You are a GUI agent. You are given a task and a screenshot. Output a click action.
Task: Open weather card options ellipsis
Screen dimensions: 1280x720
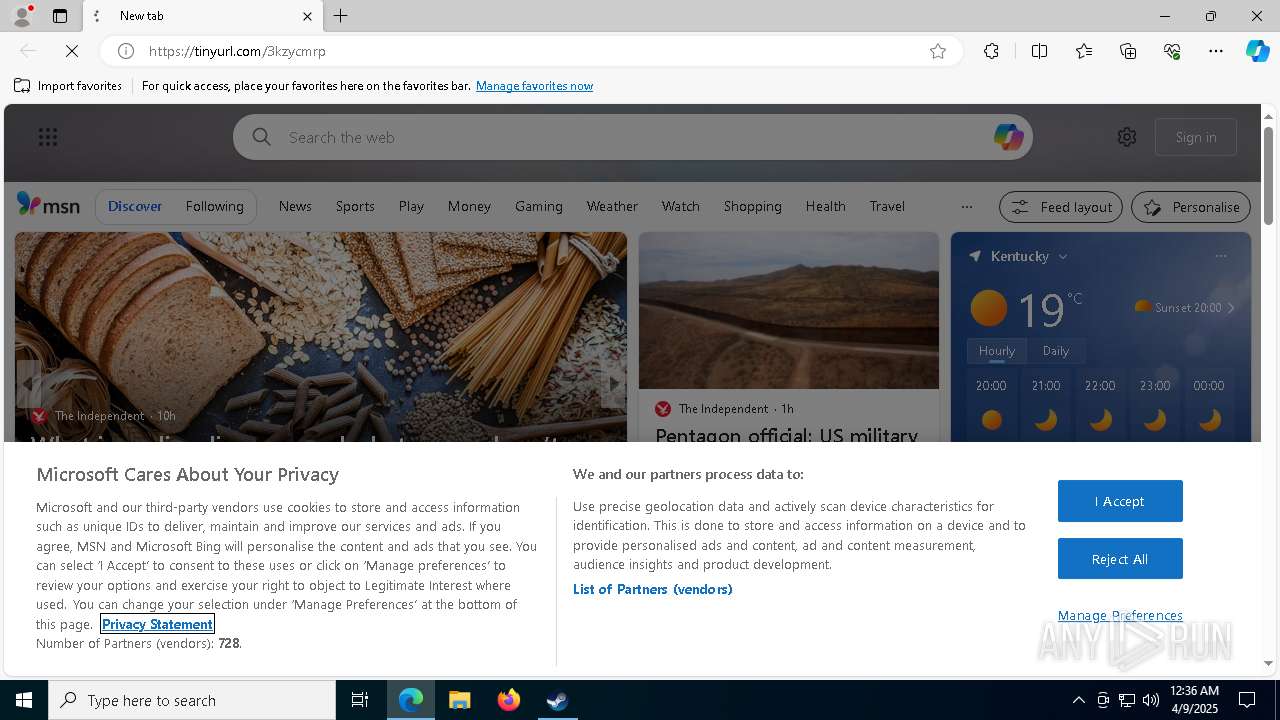[1221, 256]
